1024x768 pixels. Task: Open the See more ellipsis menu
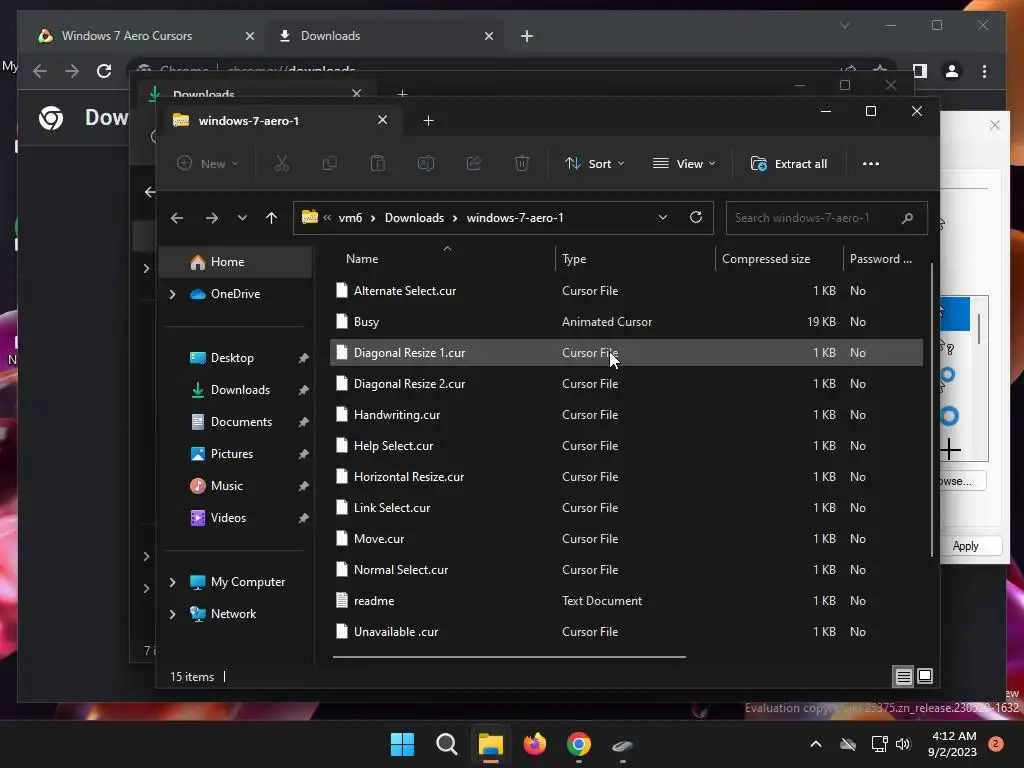click(871, 164)
